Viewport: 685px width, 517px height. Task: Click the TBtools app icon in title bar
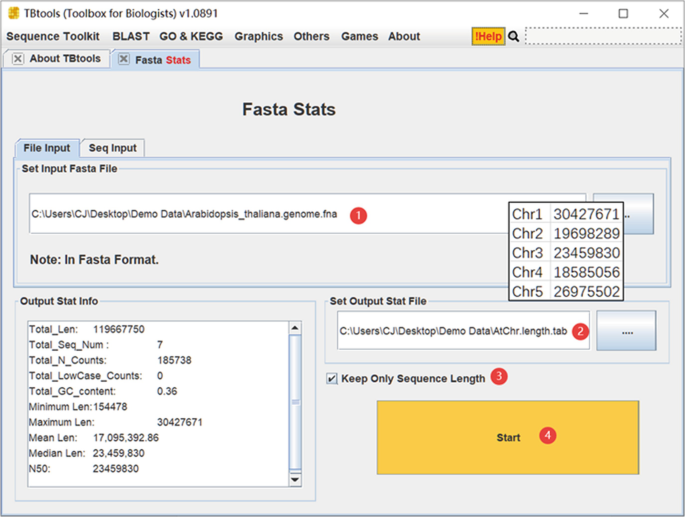point(13,14)
